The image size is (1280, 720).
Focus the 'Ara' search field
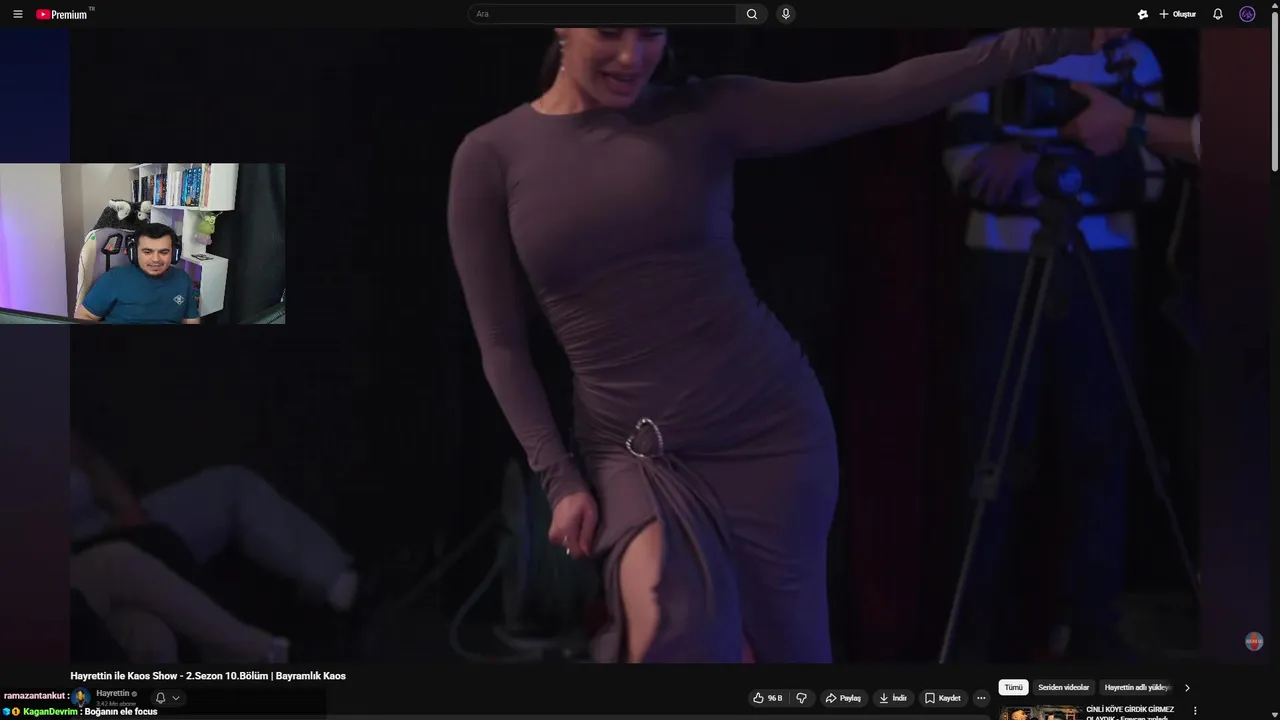[603, 14]
